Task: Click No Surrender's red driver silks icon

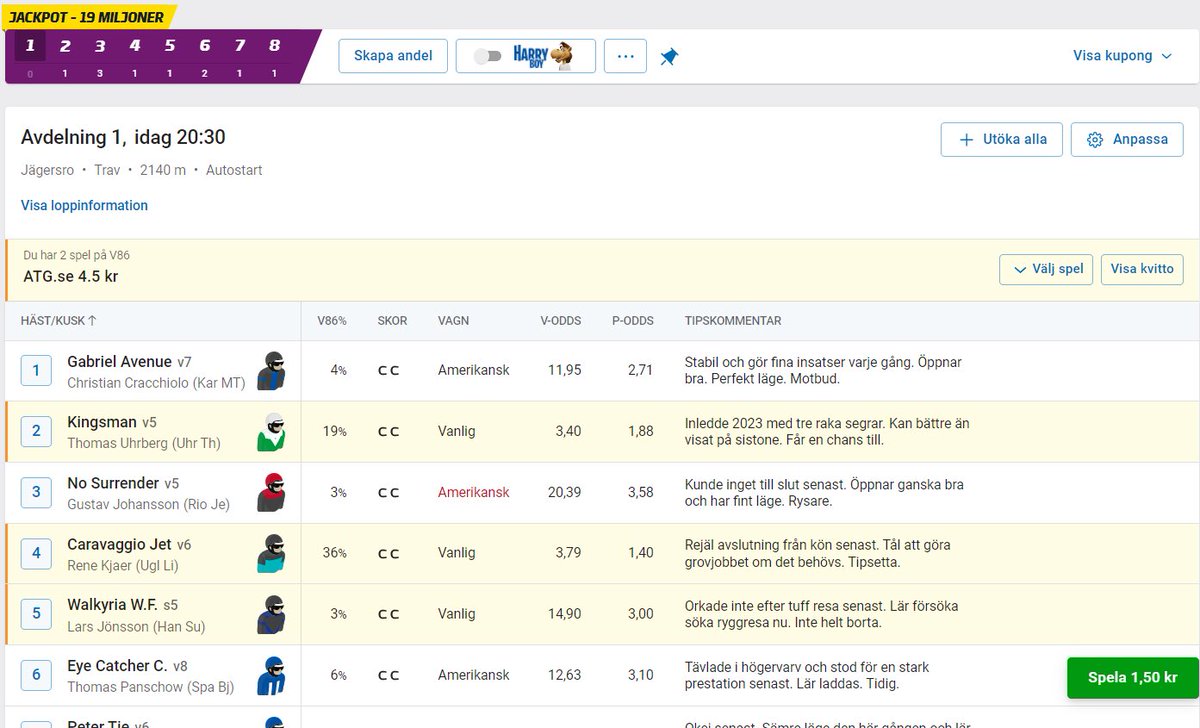Action: 271,493
